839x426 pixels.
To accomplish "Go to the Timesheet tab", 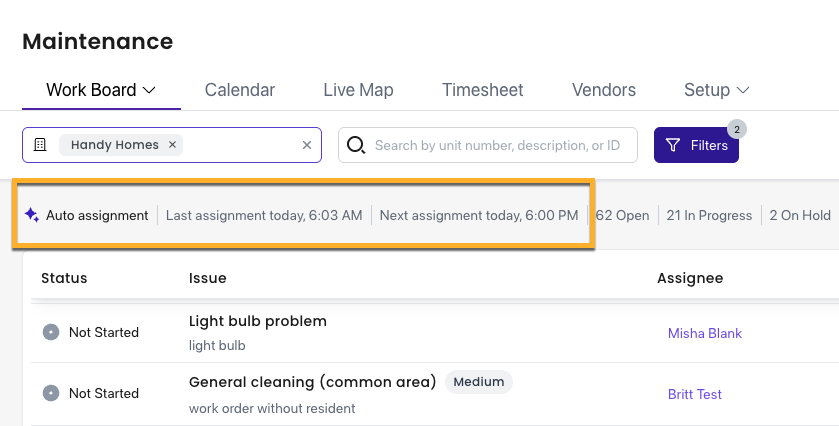I will (x=483, y=90).
